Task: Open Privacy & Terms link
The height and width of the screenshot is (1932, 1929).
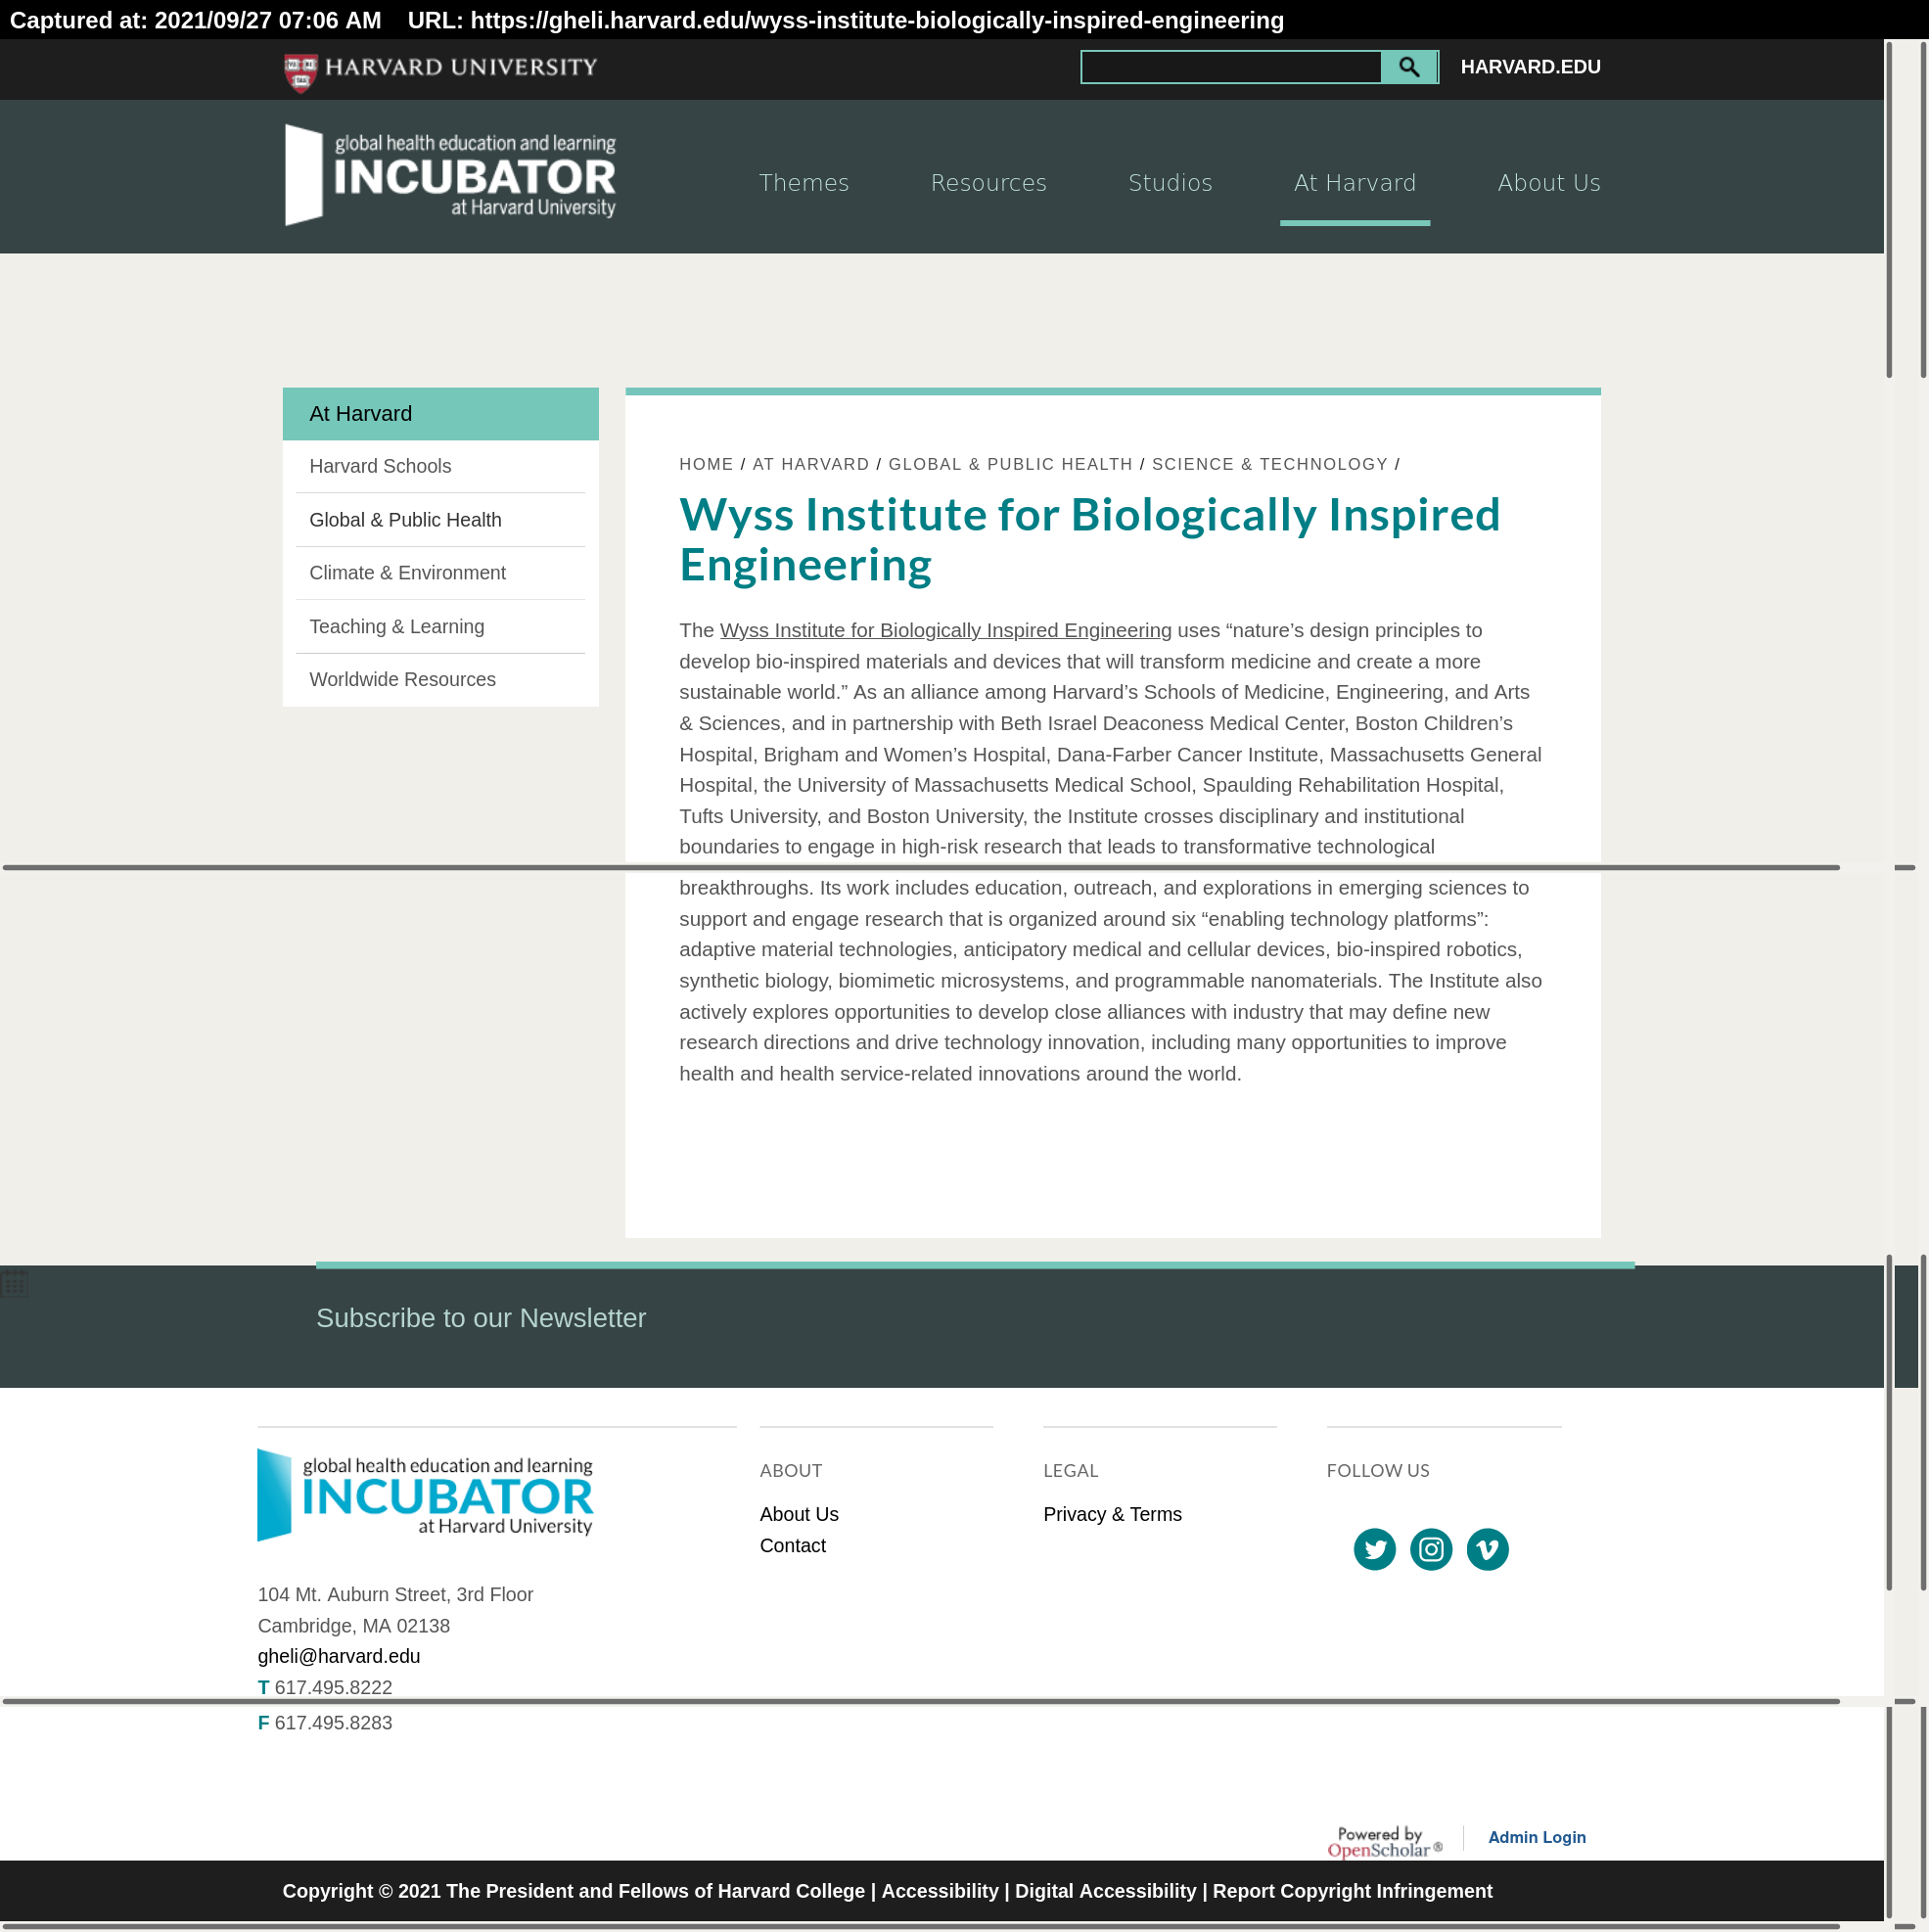Action: 1112,1514
